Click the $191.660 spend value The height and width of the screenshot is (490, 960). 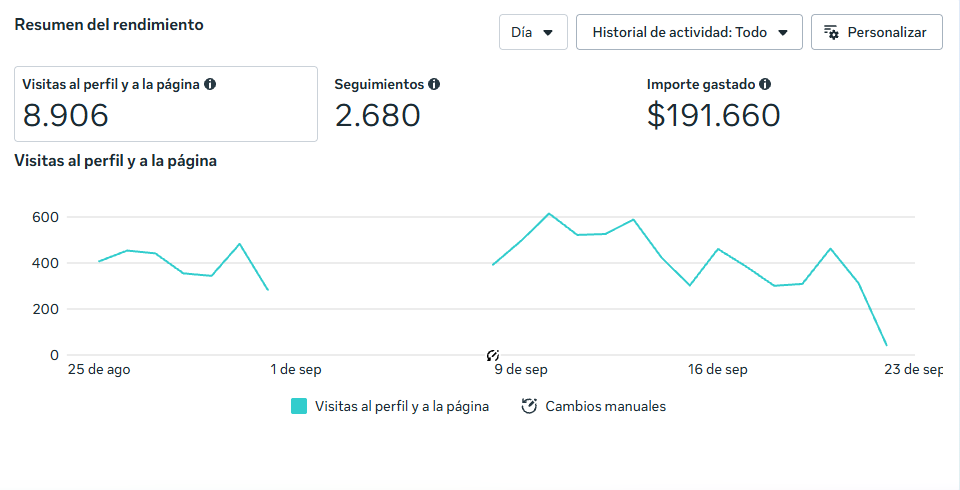point(713,116)
